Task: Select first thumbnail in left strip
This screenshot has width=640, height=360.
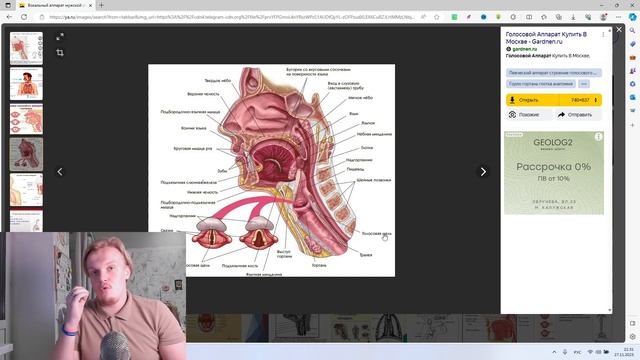Action: click(26, 48)
